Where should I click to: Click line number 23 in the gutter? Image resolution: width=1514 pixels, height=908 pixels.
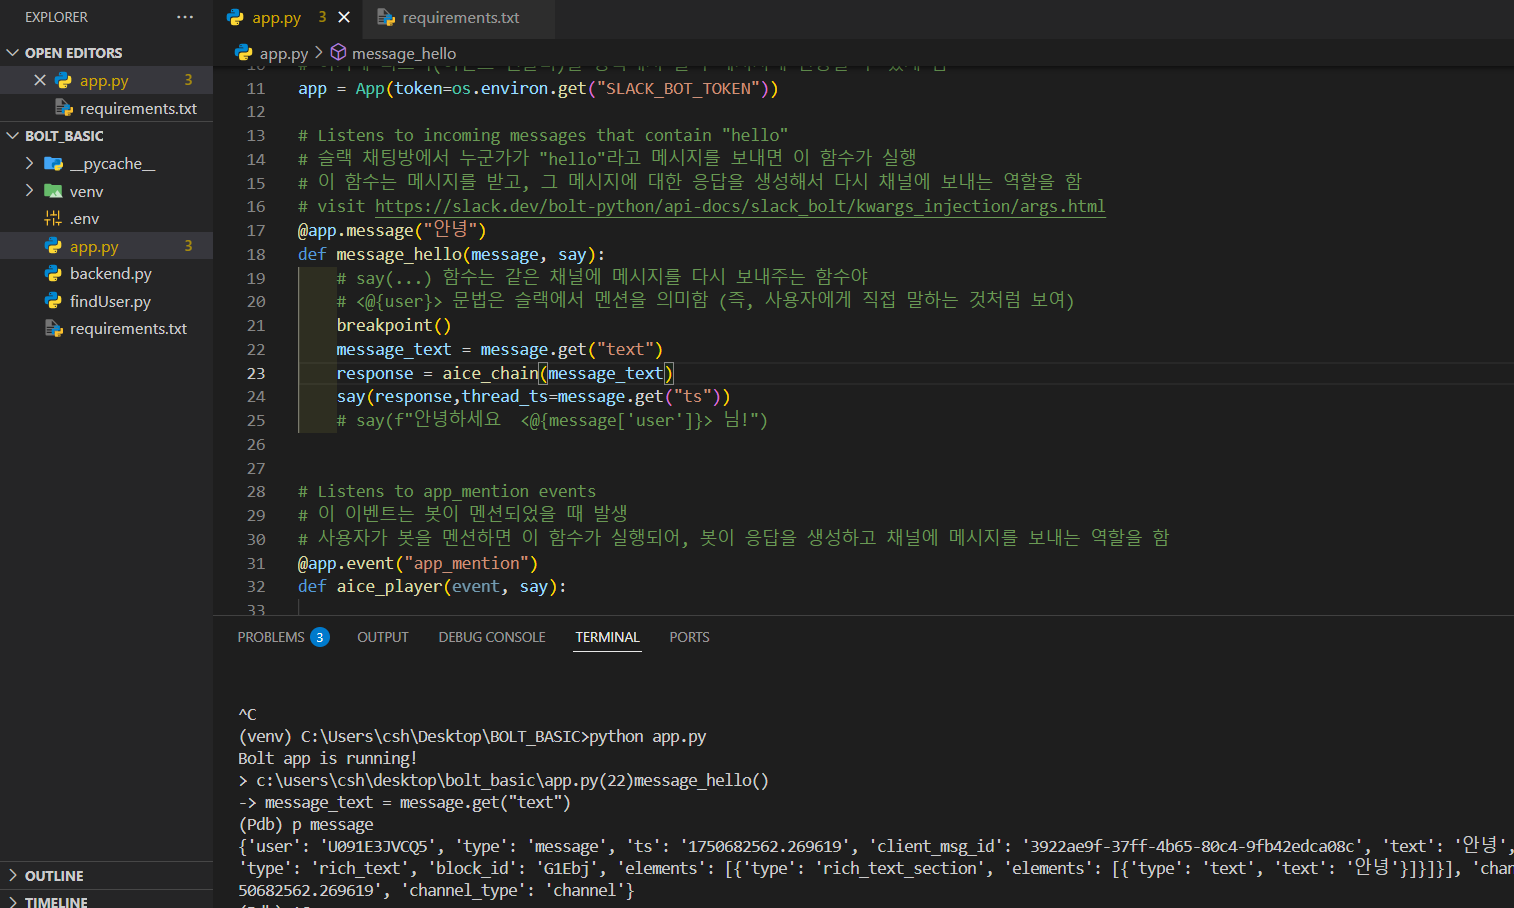tap(256, 373)
